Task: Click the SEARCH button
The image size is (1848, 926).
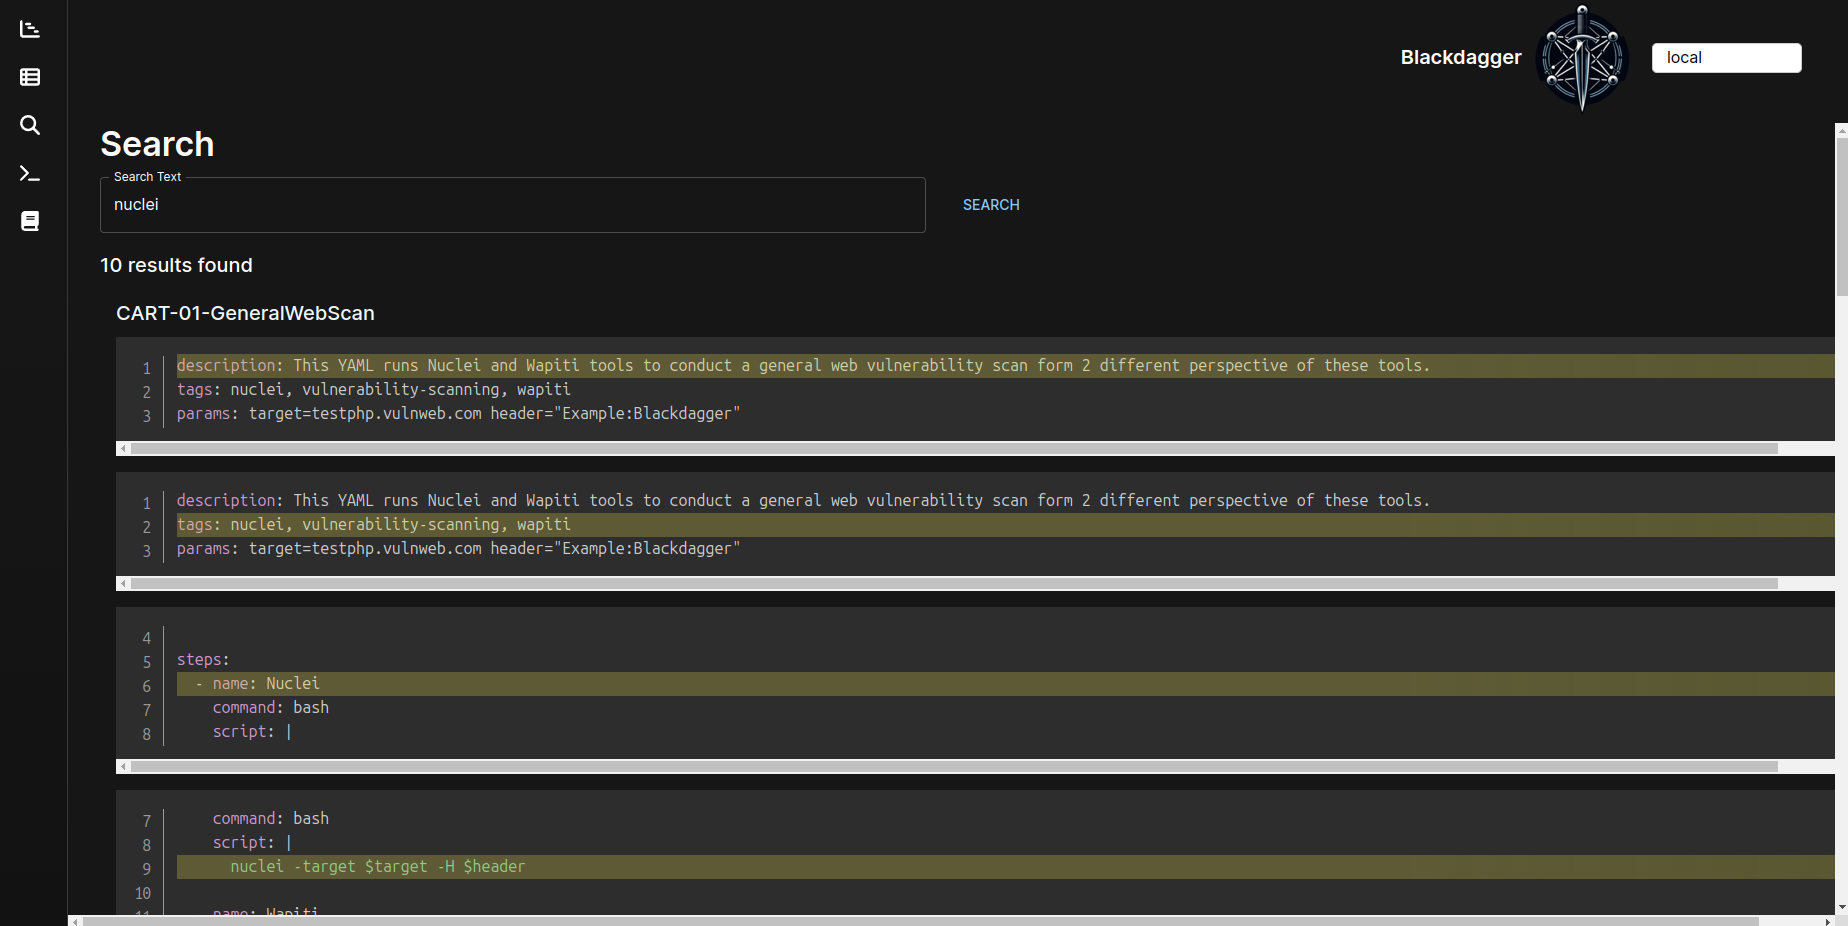Action: pyautogui.click(x=991, y=205)
